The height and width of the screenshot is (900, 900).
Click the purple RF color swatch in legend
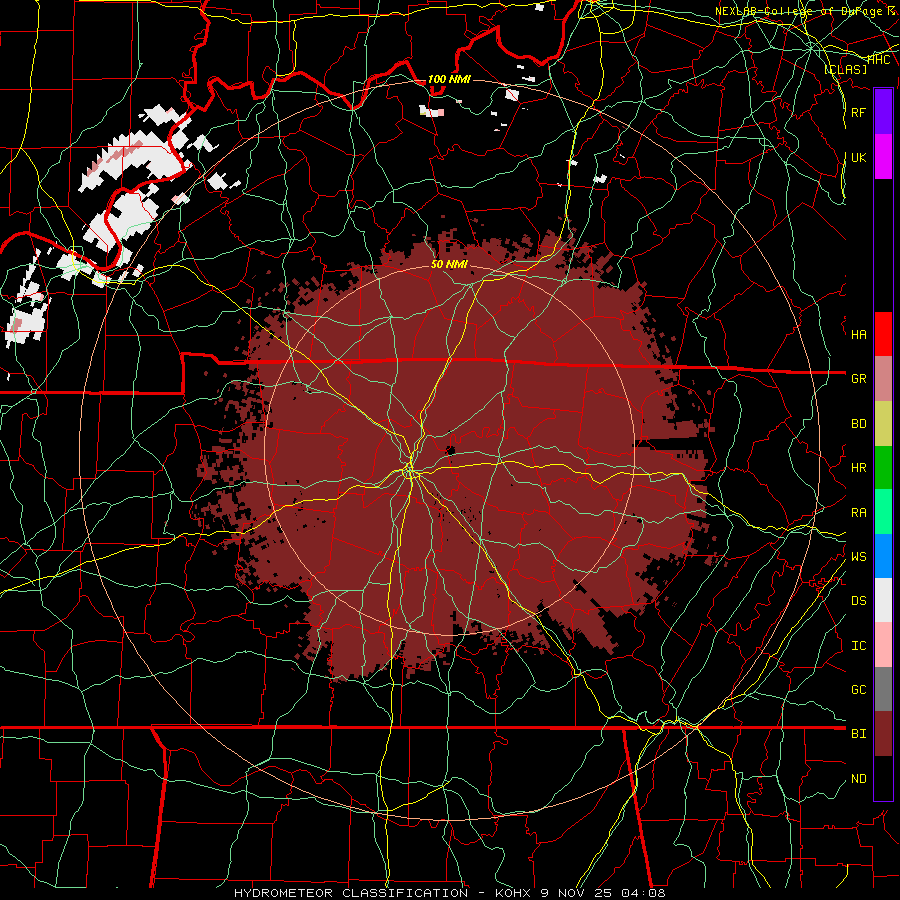pos(883,112)
